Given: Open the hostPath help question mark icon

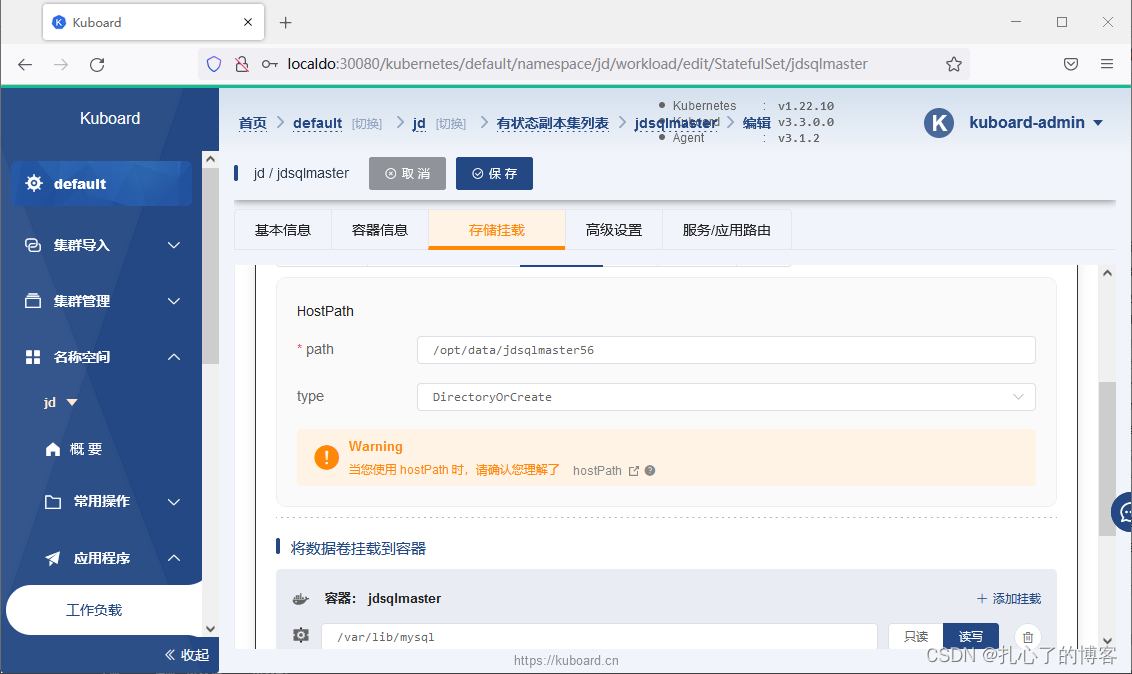Looking at the screenshot, I should (x=649, y=470).
